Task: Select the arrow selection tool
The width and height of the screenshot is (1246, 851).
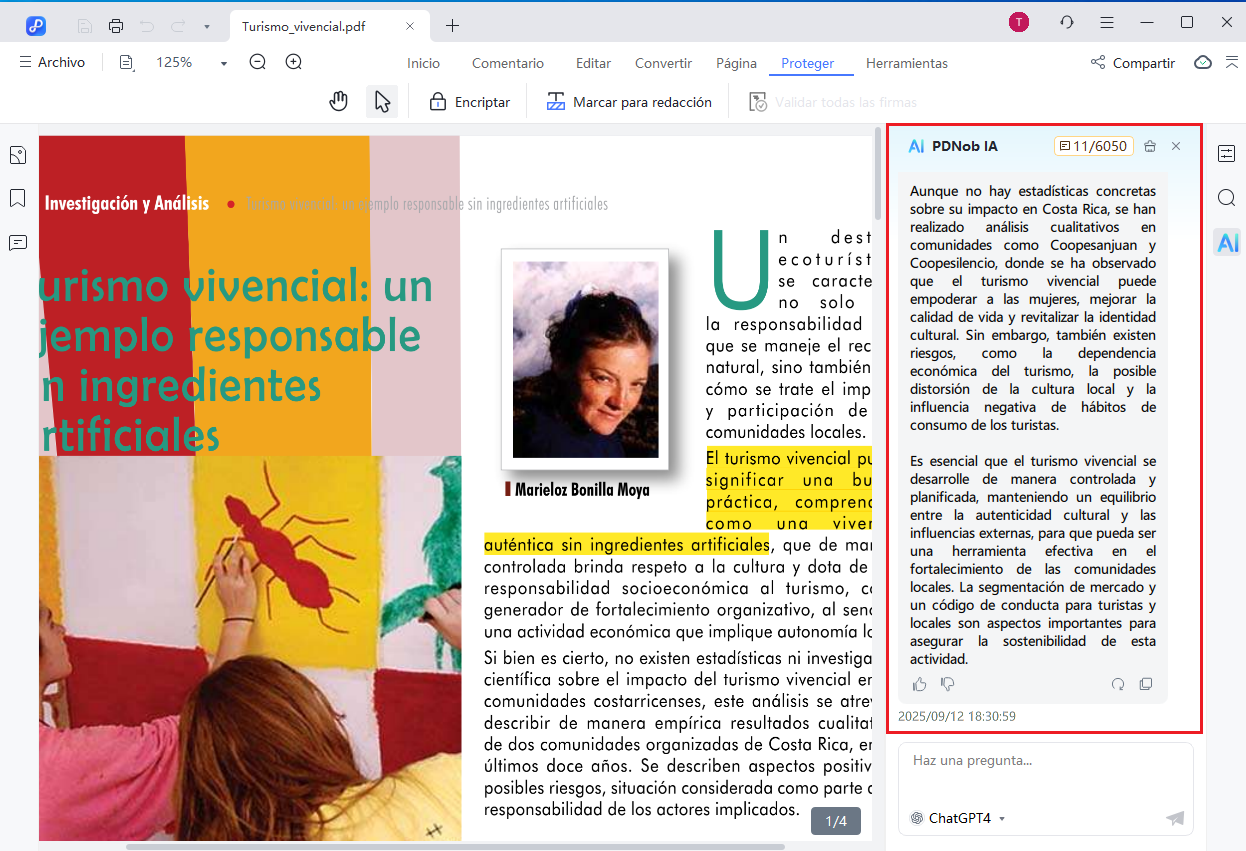Action: coord(382,102)
